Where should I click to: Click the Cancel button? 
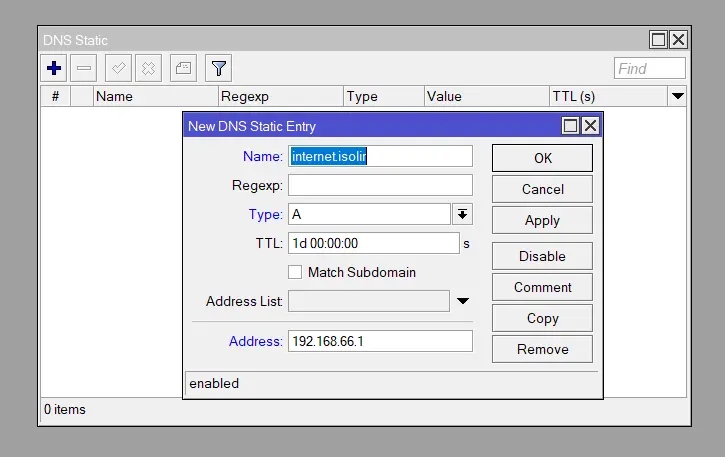point(542,189)
